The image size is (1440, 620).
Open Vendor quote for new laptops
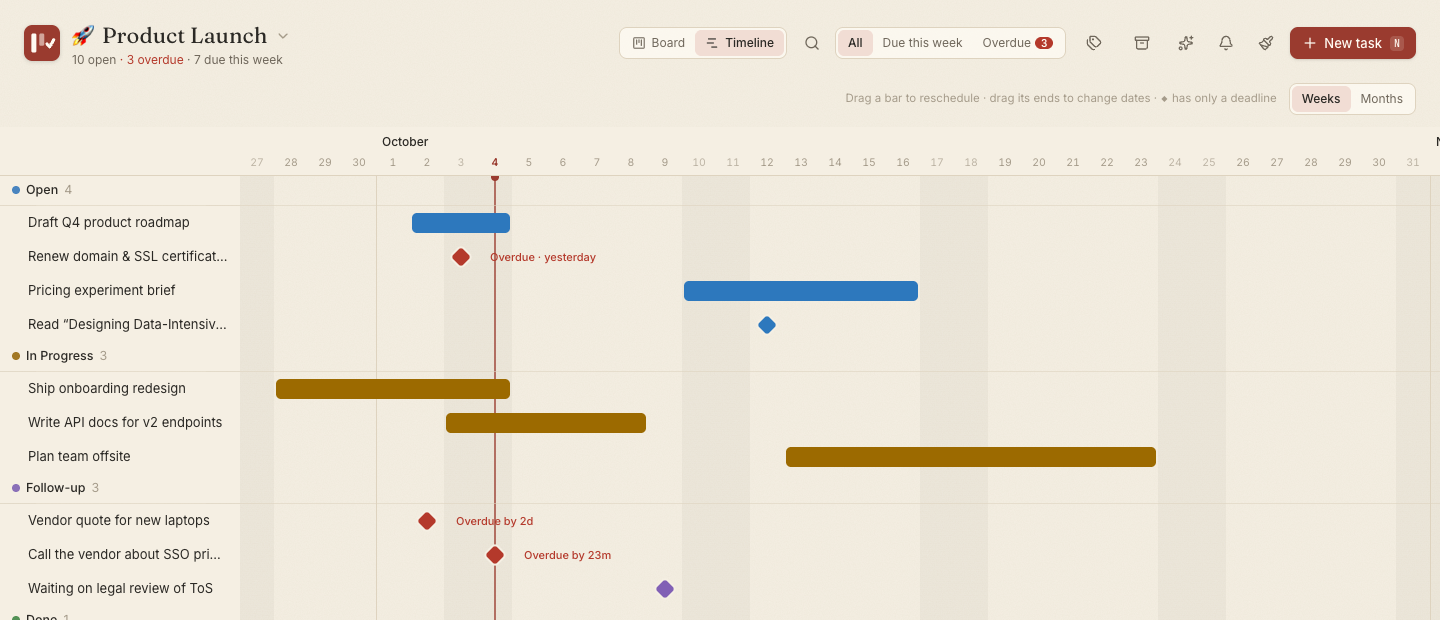120,521
